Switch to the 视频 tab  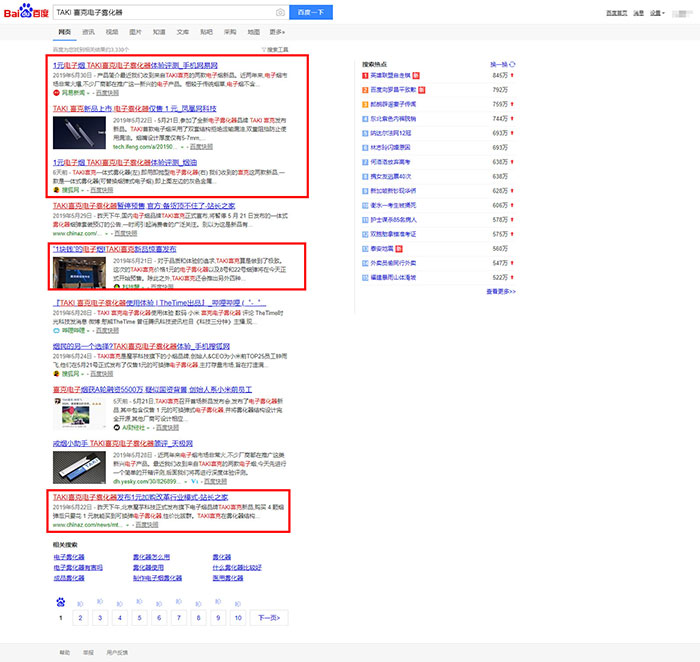click(x=112, y=32)
